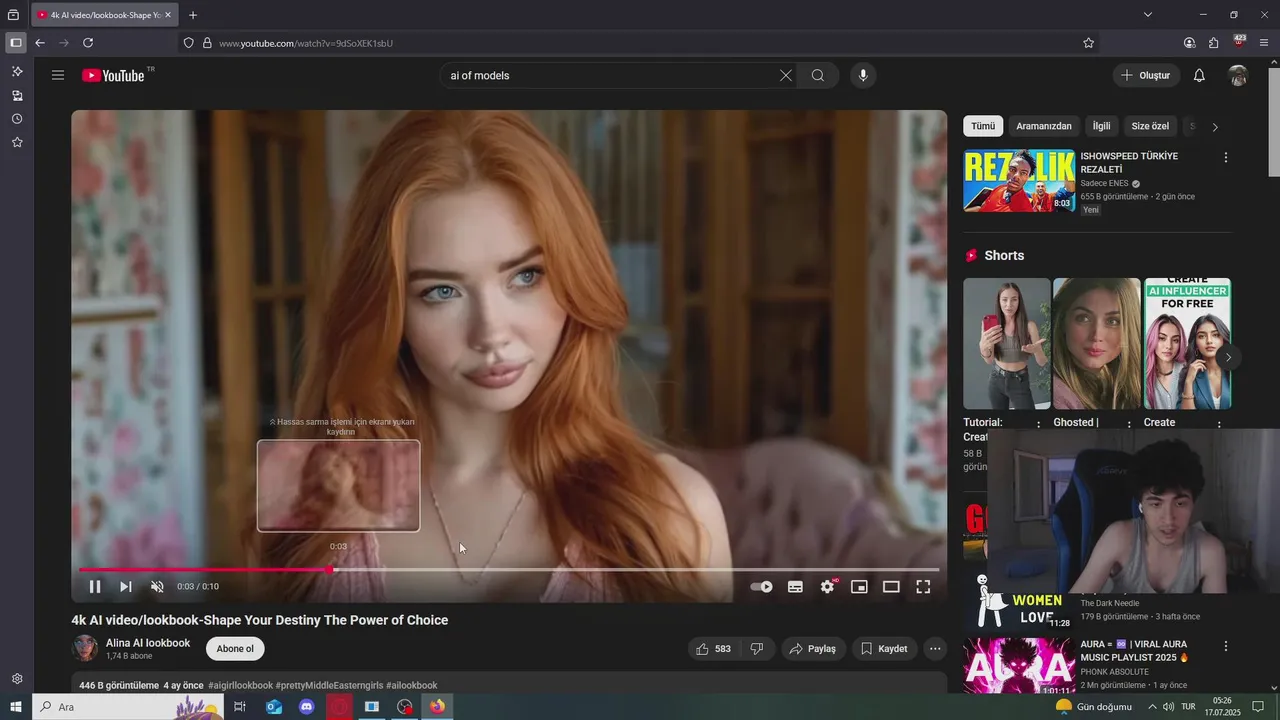Viewport: 1280px width, 720px height.
Task: Open options for AURA playlist video
Action: [1226, 647]
